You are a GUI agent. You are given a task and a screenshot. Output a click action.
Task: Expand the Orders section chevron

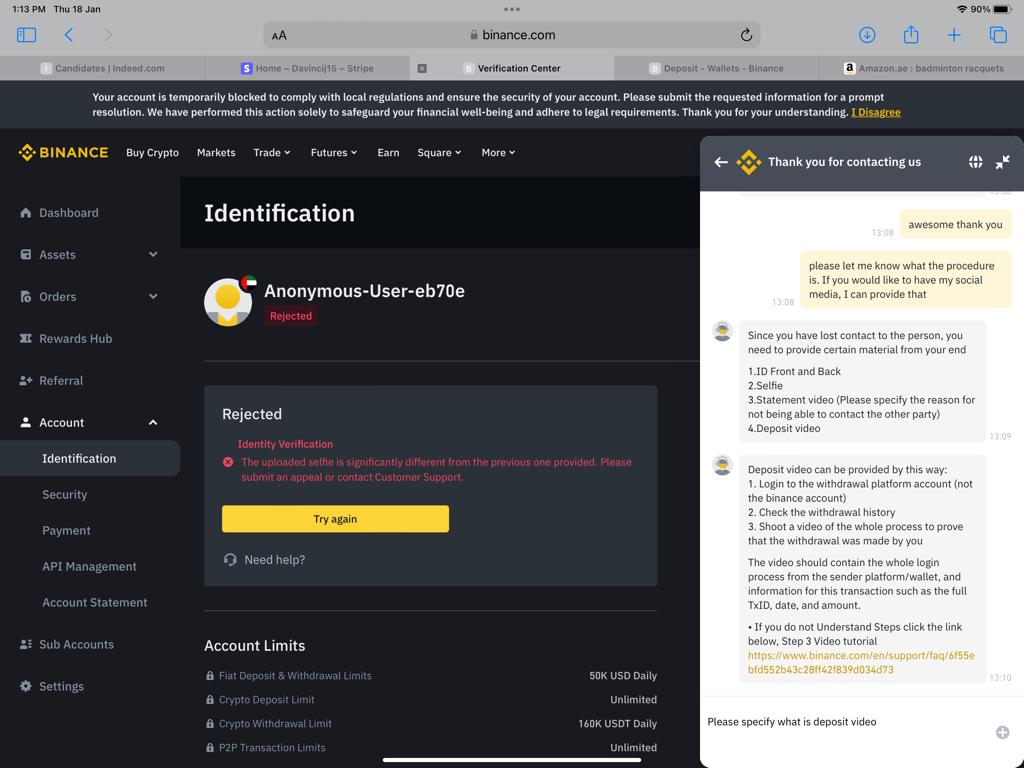[x=153, y=296]
